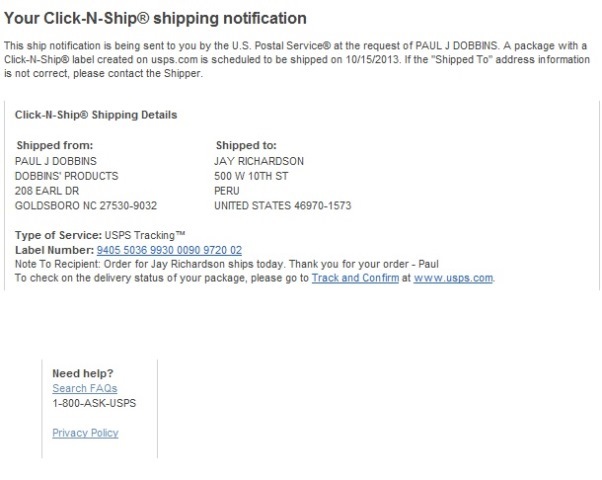This screenshot has height=480, width=602.
Task: Click the 1-800-ASK-USPS phone number
Action: pyautogui.click(x=94, y=403)
